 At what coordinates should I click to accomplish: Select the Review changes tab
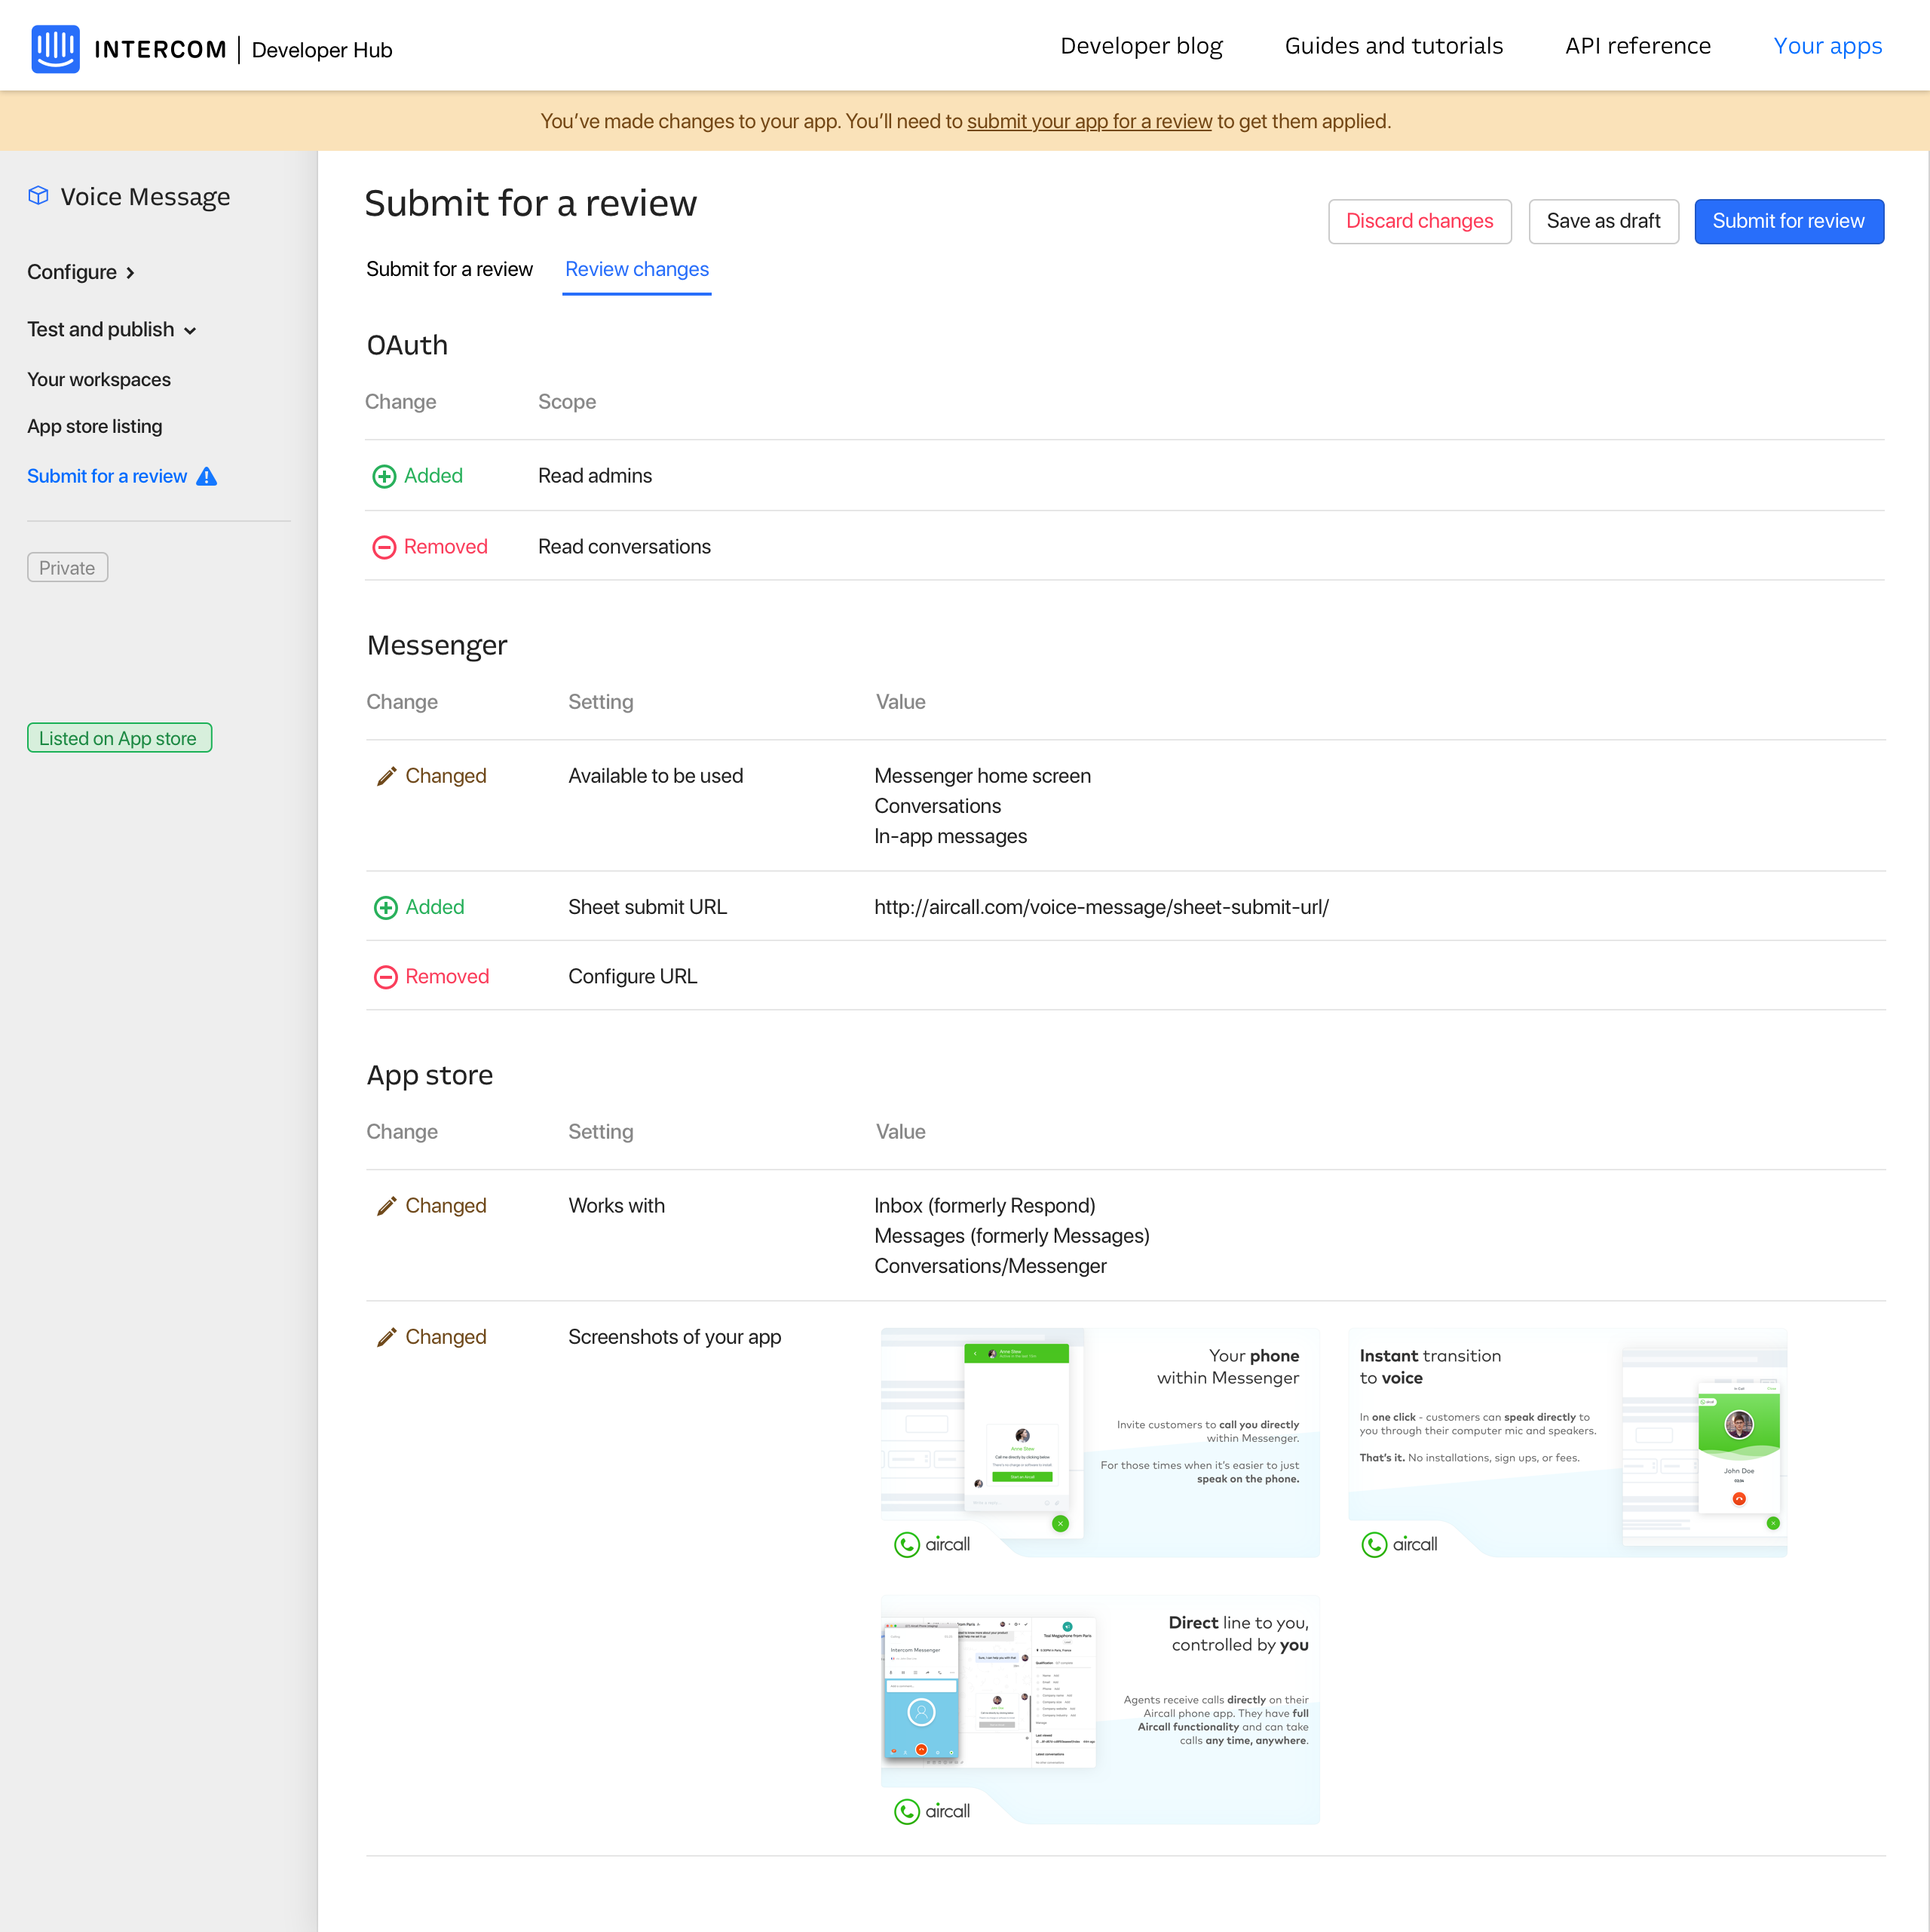point(636,269)
